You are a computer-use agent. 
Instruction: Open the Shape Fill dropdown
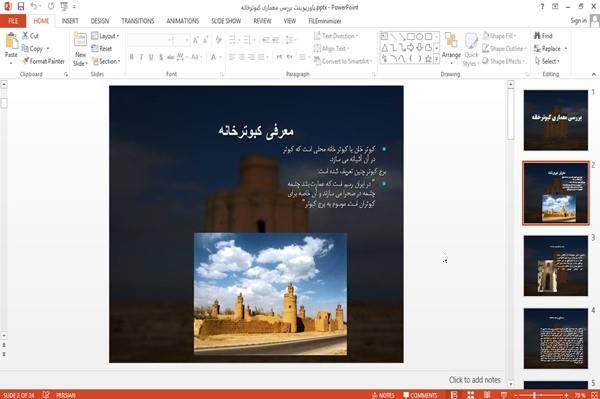(x=499, y=36)
